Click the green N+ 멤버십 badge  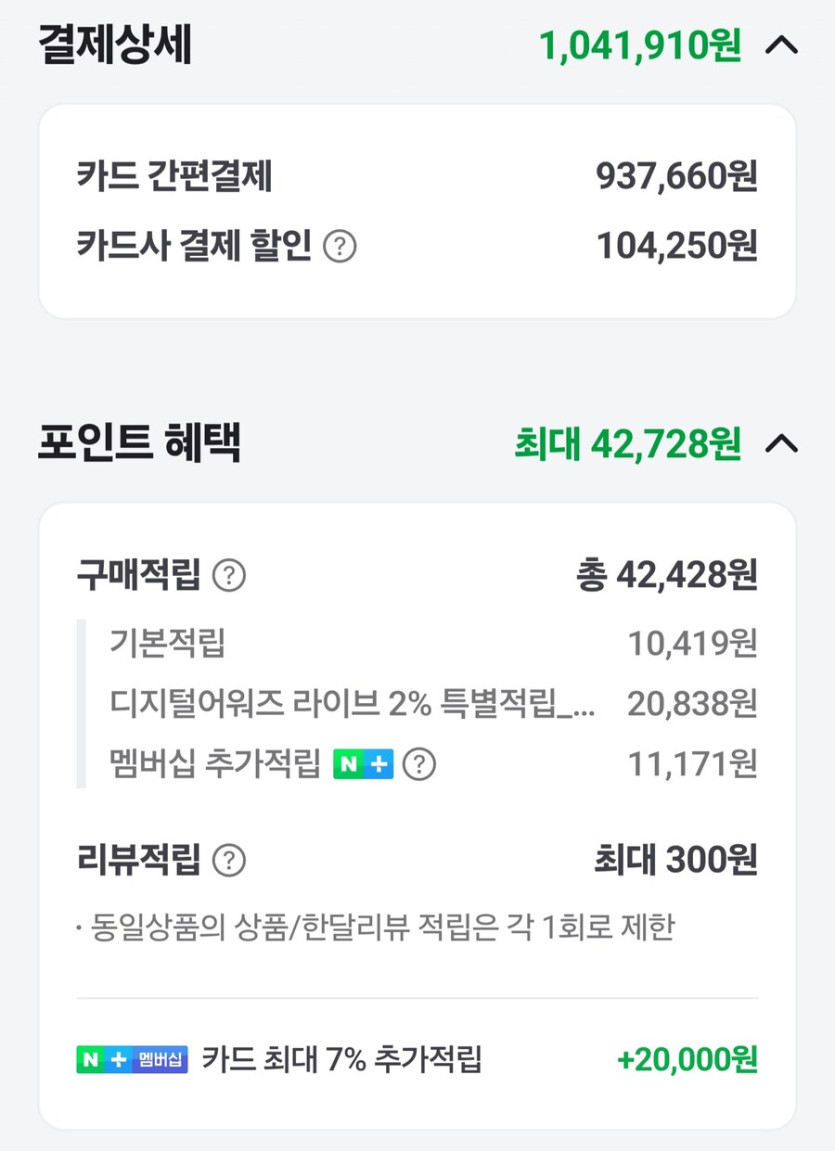pos(132,1060)
